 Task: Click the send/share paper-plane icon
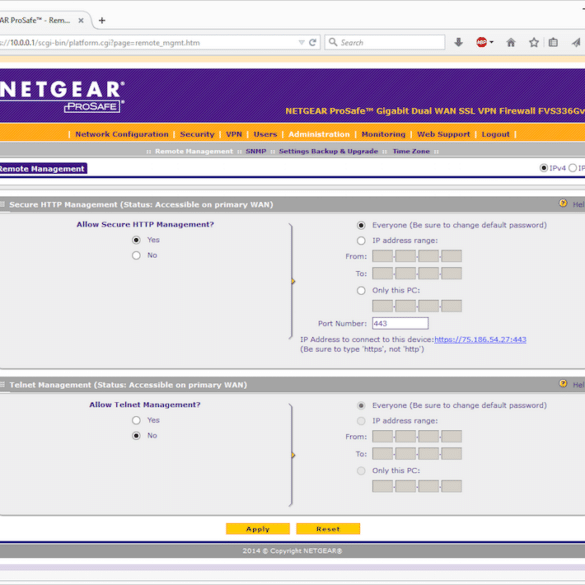576,43
